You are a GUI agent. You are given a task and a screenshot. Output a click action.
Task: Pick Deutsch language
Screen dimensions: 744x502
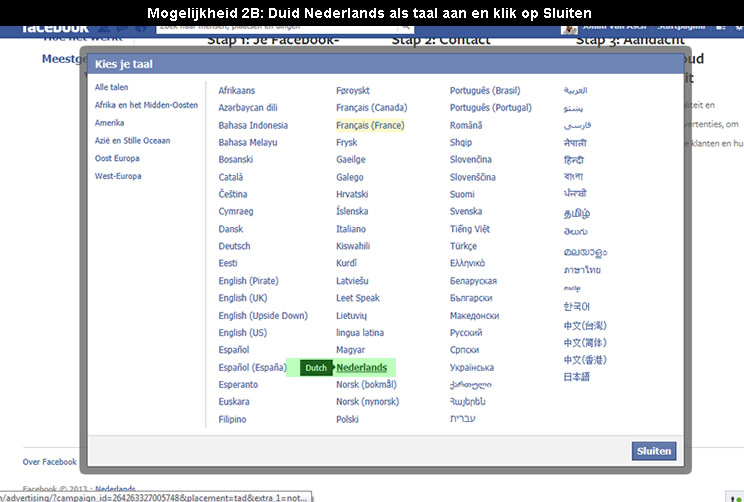[234, 246]
